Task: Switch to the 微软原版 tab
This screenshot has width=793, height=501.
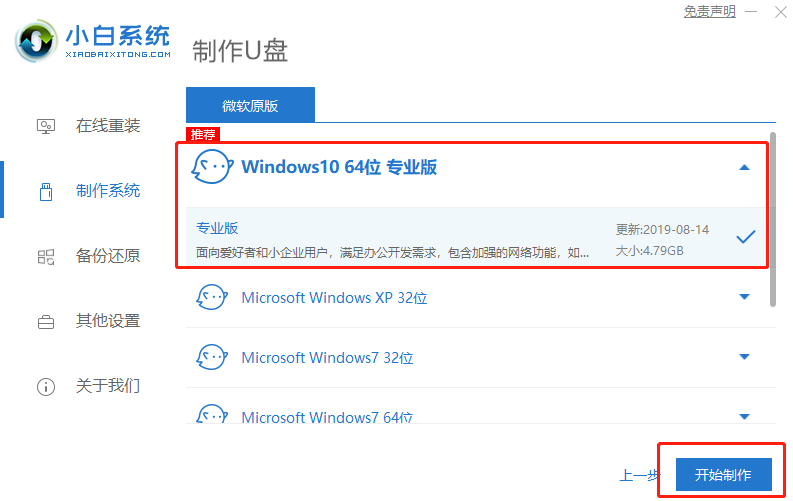Action: click(x=250, y=105)
